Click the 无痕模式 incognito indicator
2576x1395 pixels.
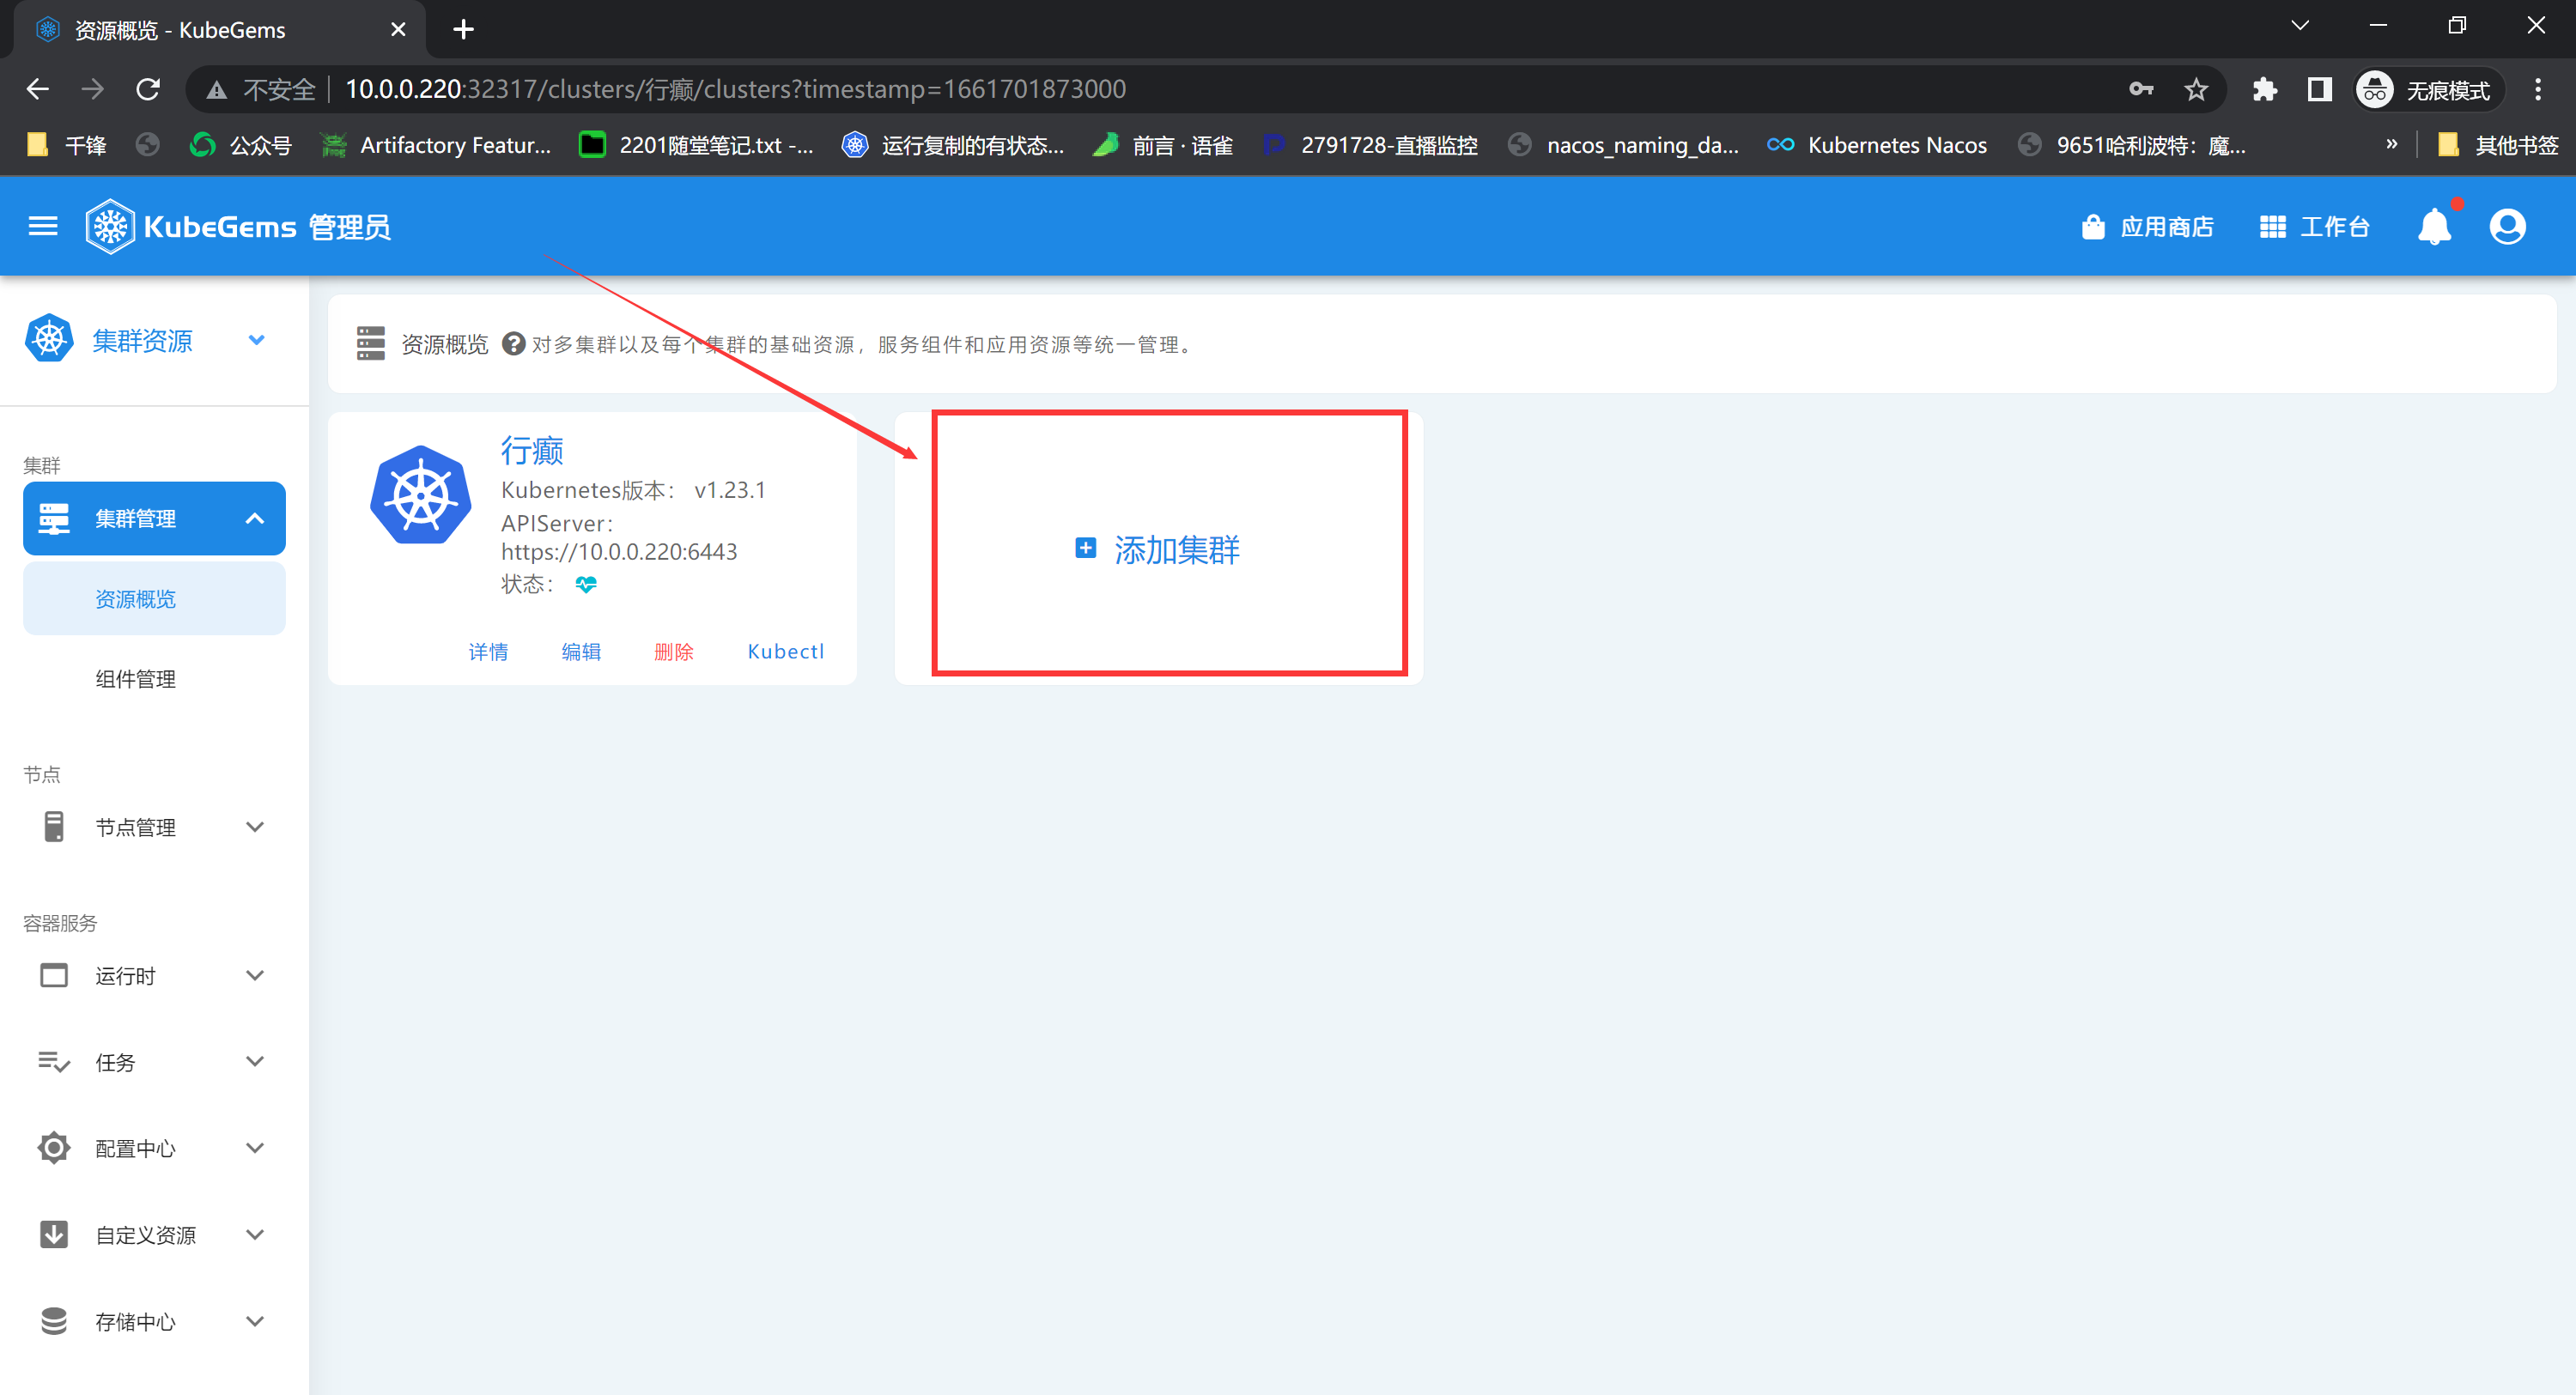coord(2429,90)
